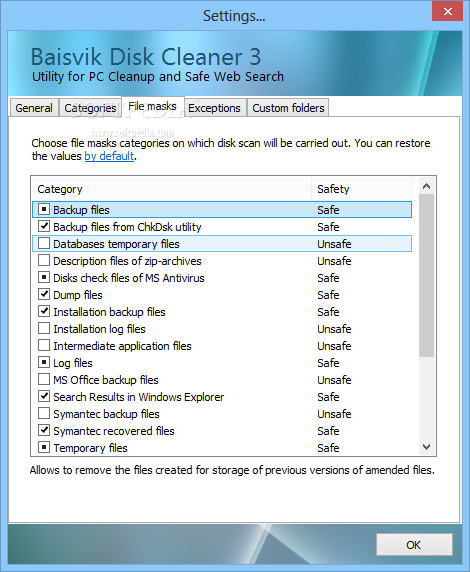Select 'Dump files' row label

[78, 295]
